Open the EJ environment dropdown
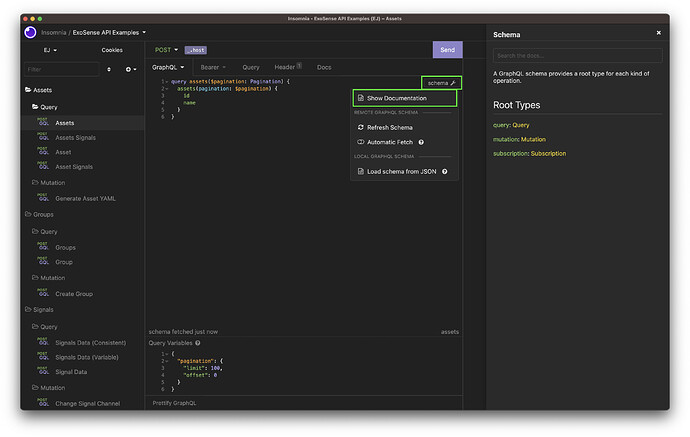Viewport: 690px width, 437px height. [50, 50]
